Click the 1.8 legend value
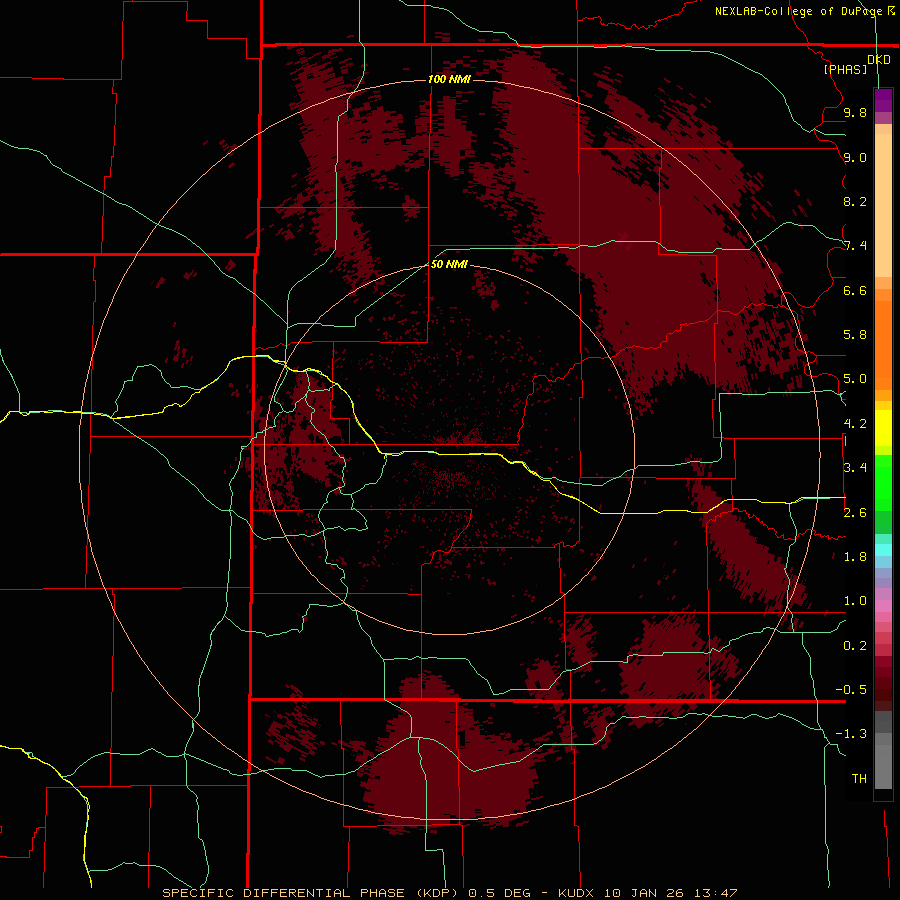The height and width of the screenshot is (900, 900). pos(855,557)
